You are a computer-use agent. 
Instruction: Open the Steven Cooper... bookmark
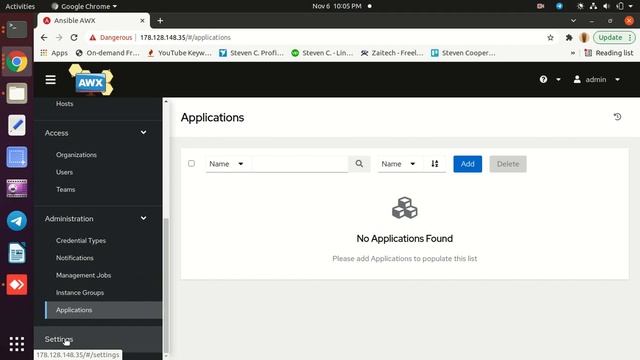pos(463,53)
